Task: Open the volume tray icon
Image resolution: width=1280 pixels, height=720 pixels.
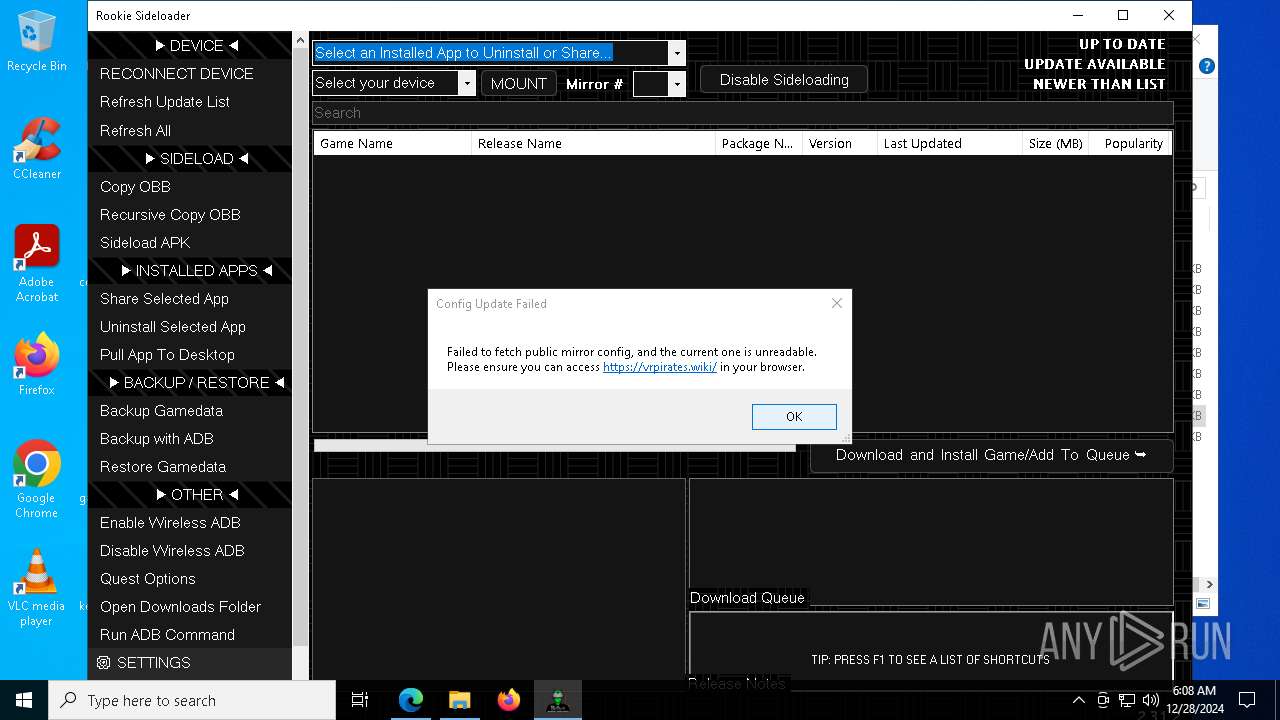Action: coord(1151,700)
